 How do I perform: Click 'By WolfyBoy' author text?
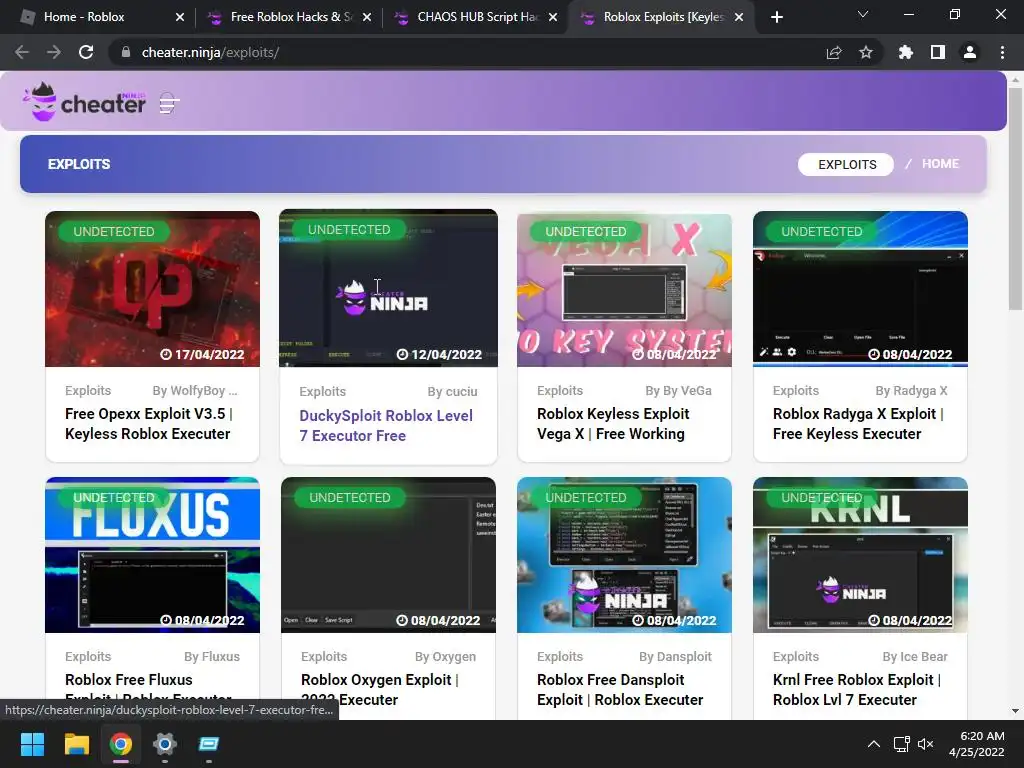(195, 391)
